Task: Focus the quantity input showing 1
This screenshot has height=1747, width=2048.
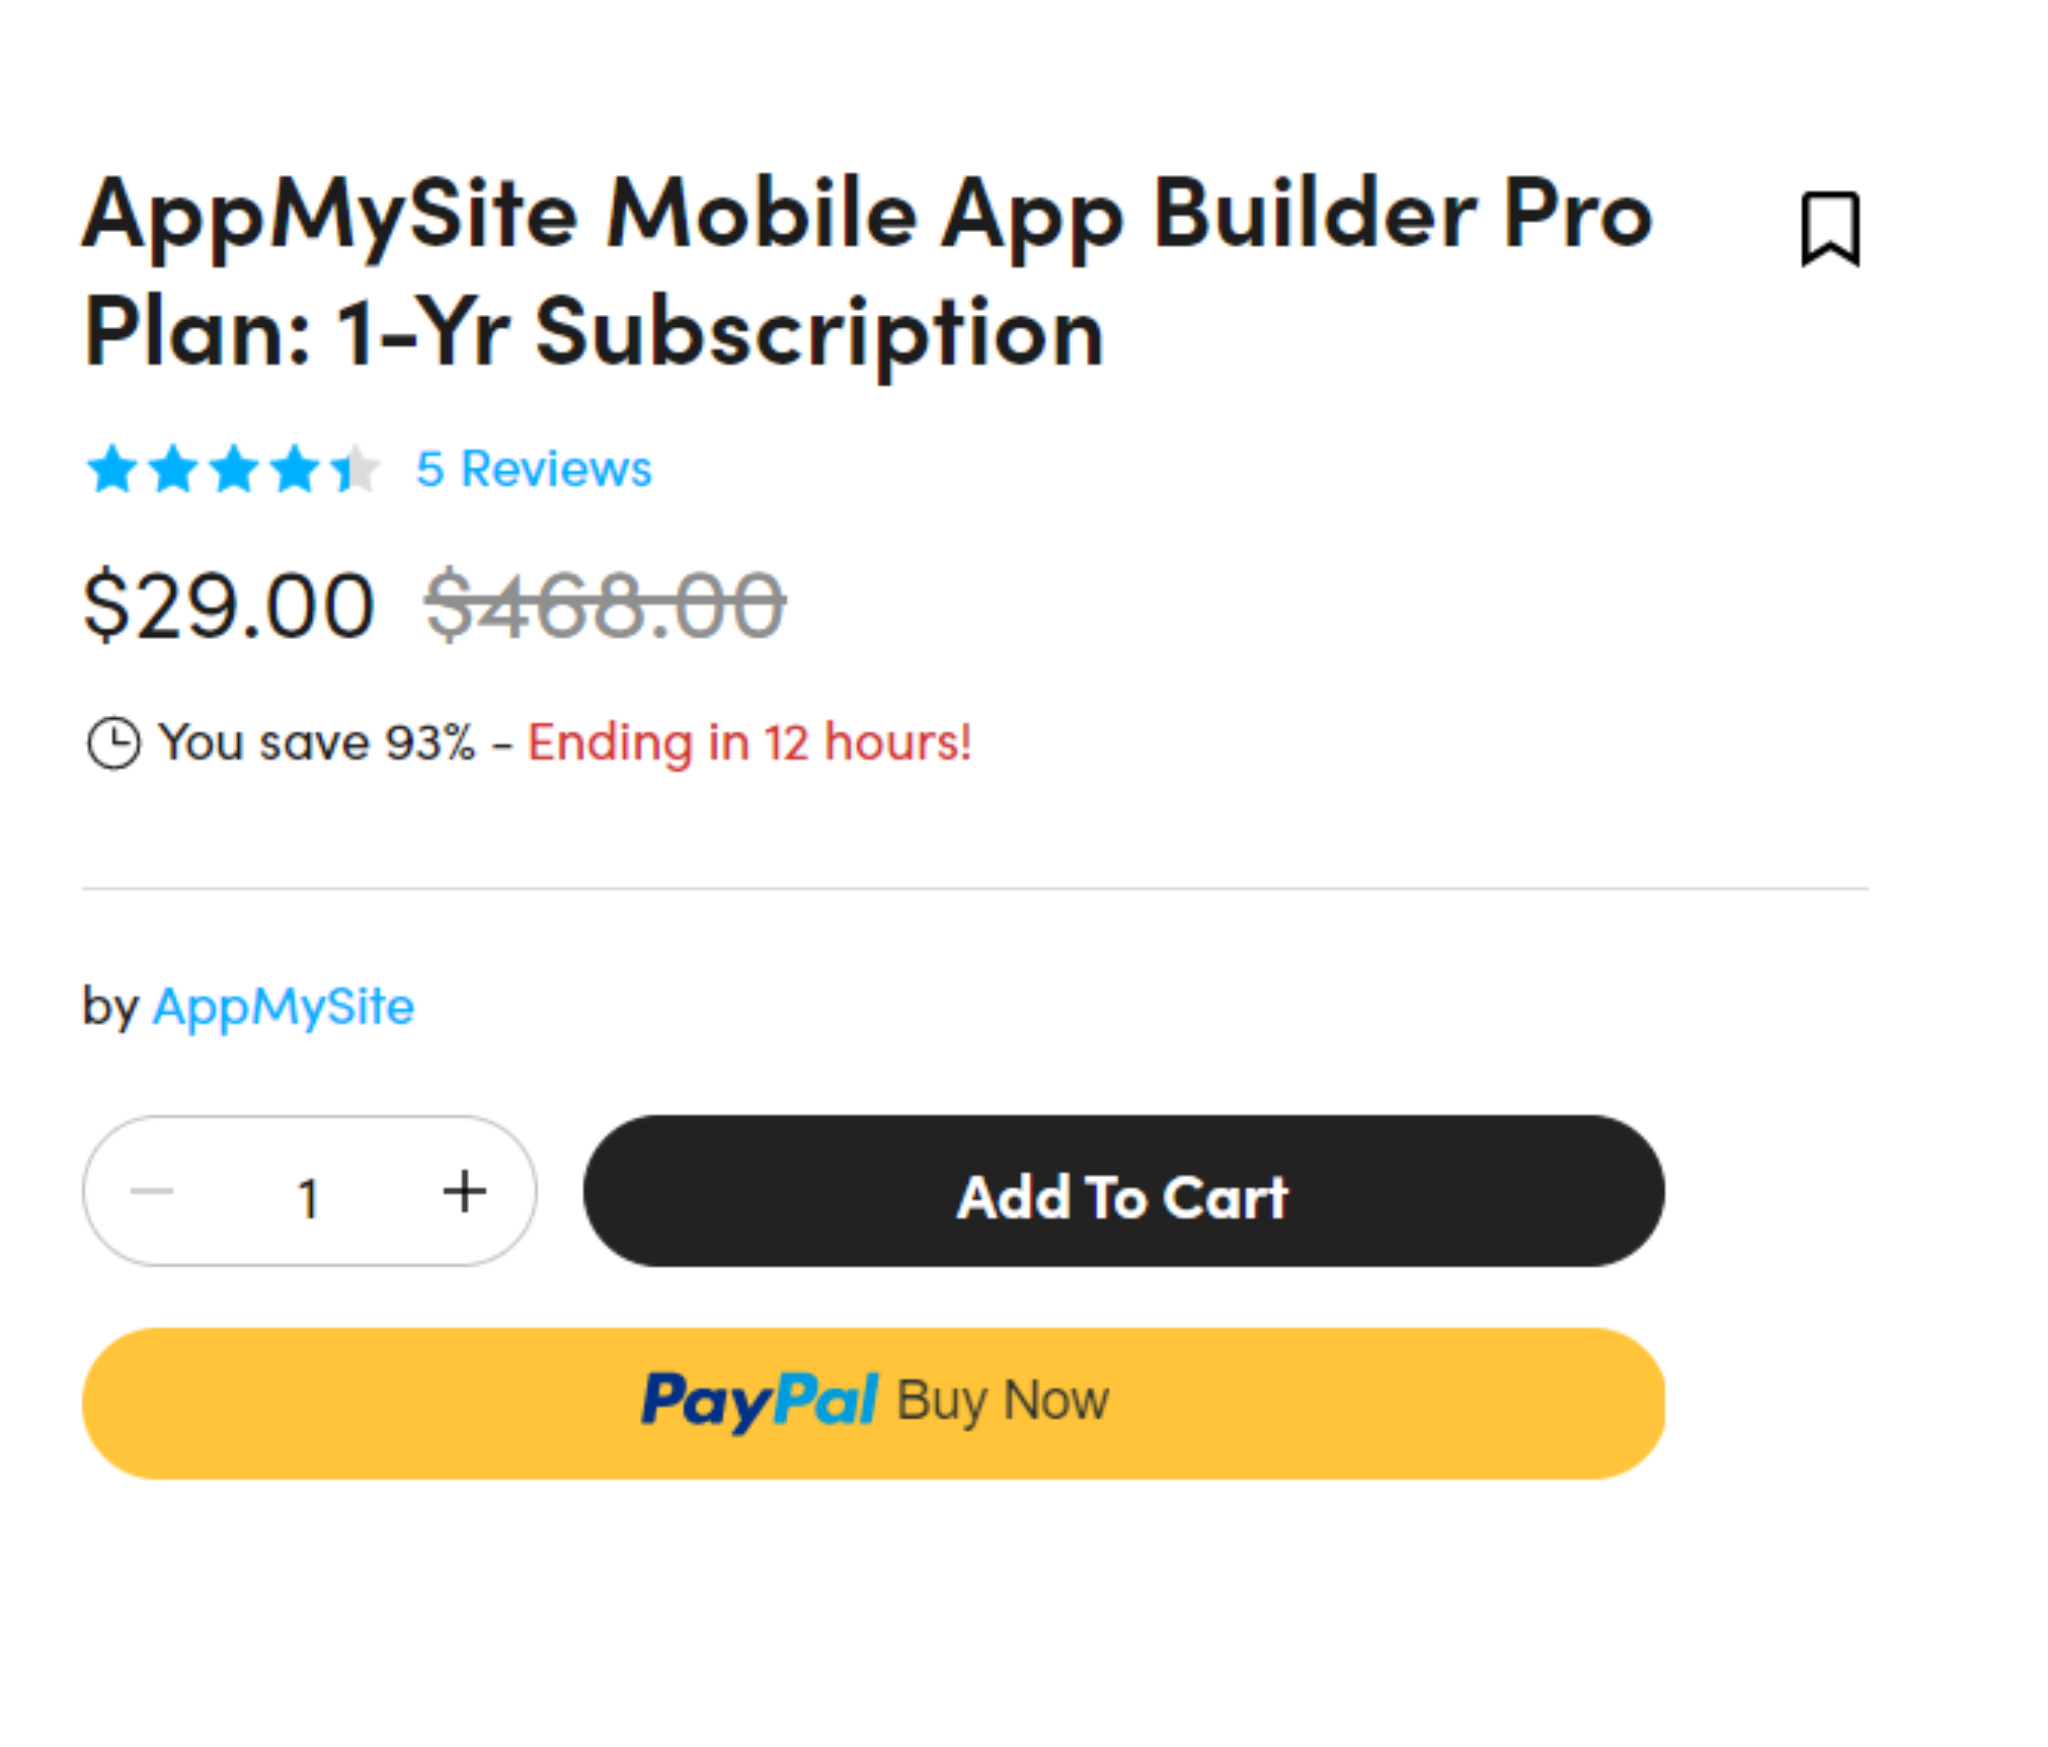Action: (308, 1196)
